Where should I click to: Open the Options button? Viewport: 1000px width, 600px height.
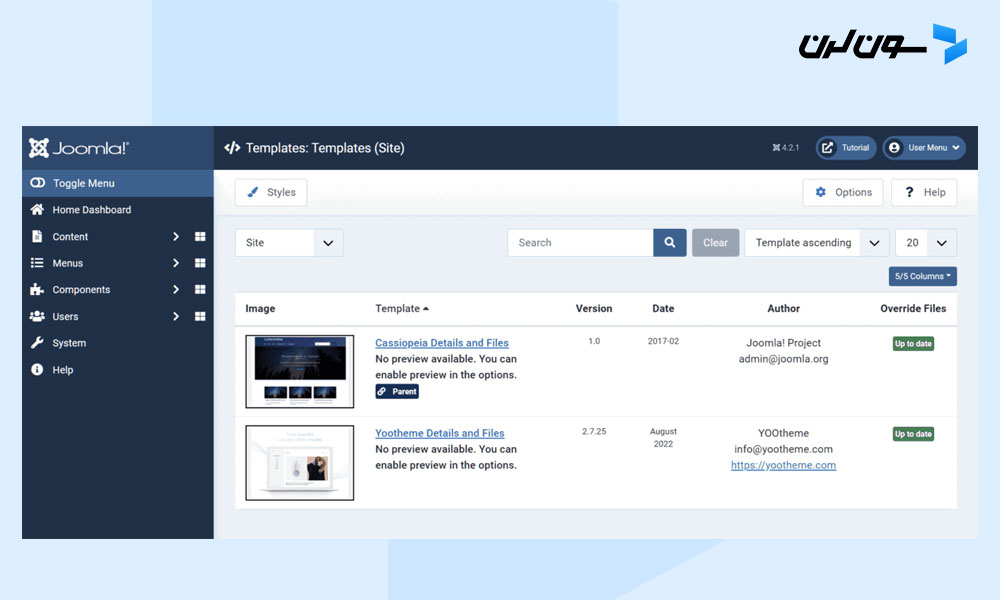click(x=842, y=193)
